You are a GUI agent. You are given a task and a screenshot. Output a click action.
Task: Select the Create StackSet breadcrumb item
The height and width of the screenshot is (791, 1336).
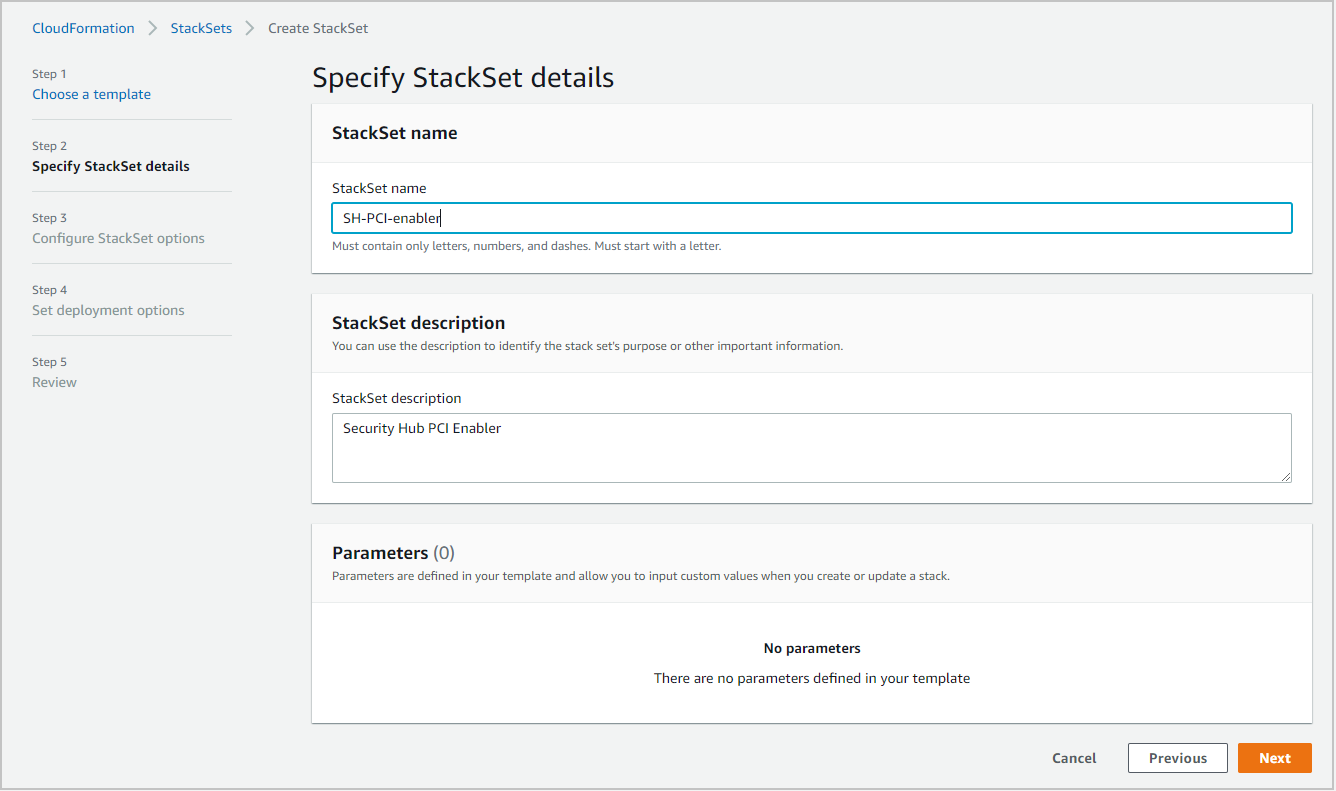(x=318, y=28)
